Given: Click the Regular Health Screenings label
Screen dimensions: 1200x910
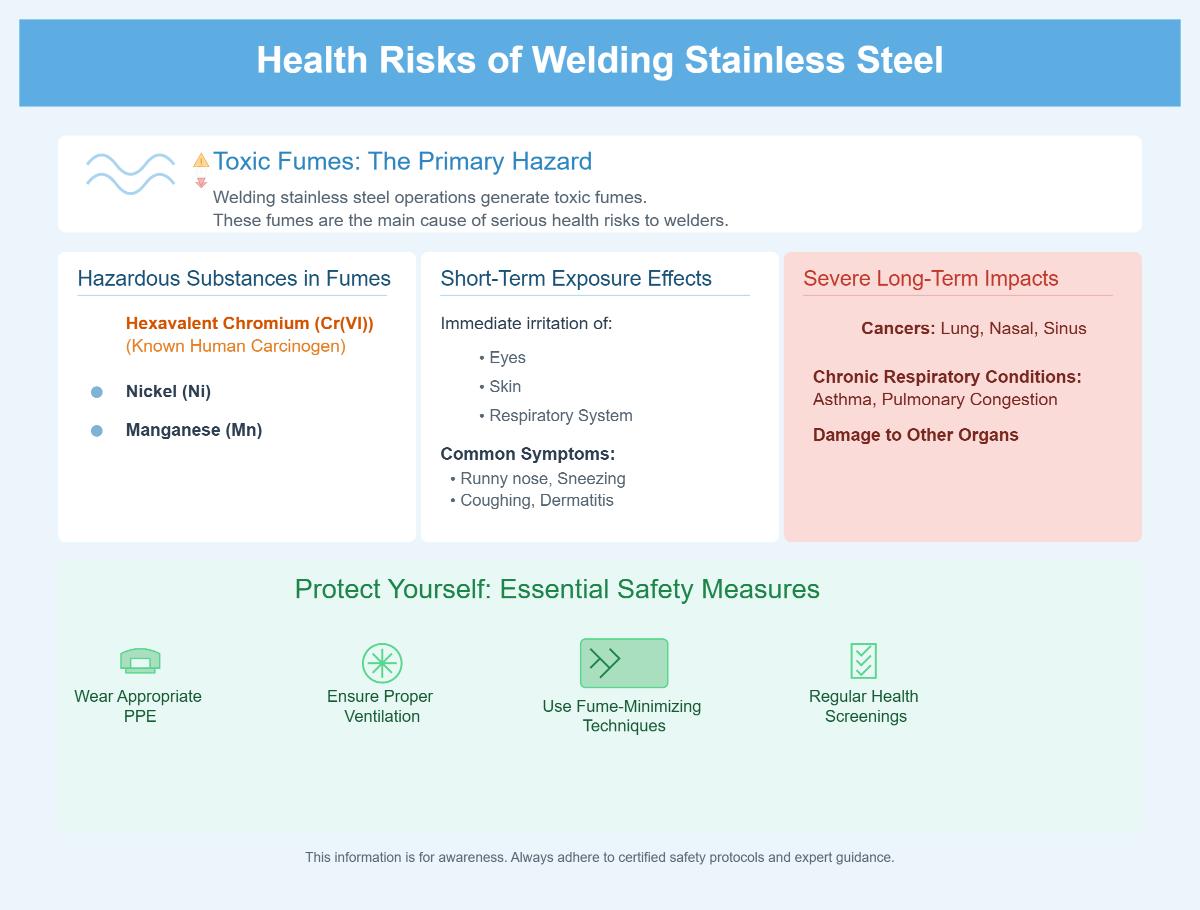Looking at the screenshot, I should 864,706.
